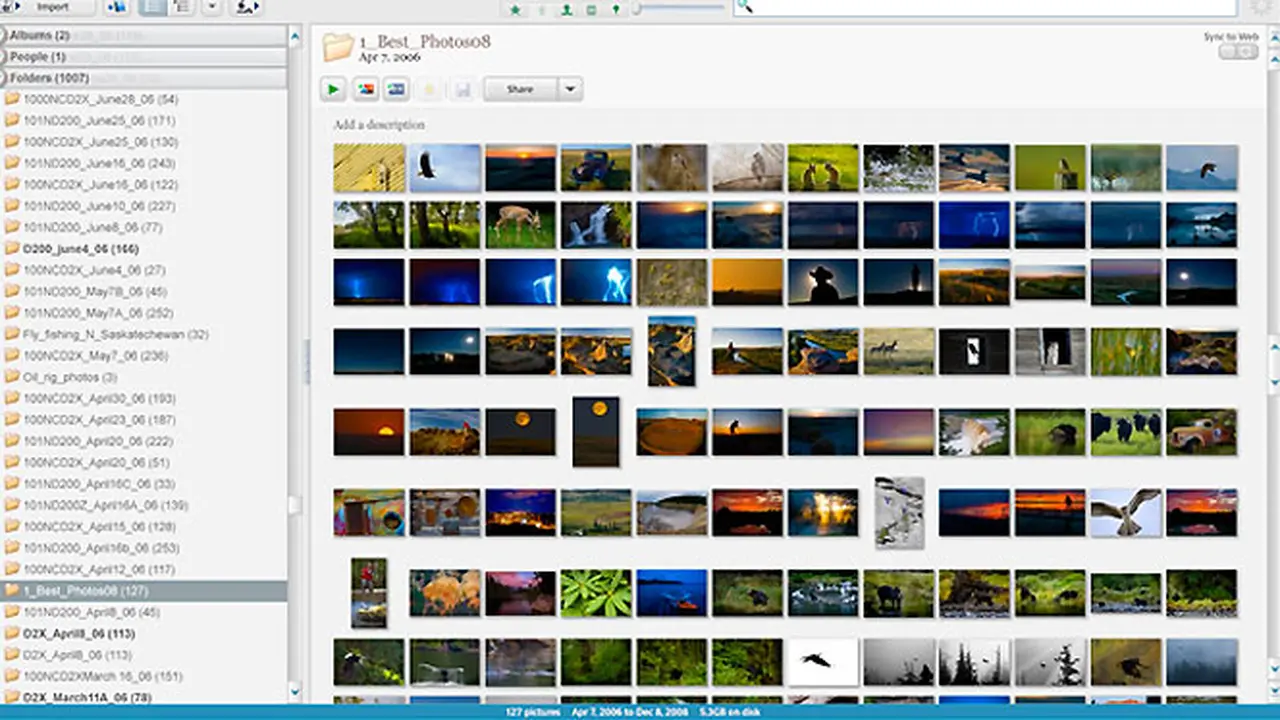Select folder 1_Best_Photos08 (127)
Image resolution: width=1280 pixels, height=720 pixels.
click(x=144, y=591)
